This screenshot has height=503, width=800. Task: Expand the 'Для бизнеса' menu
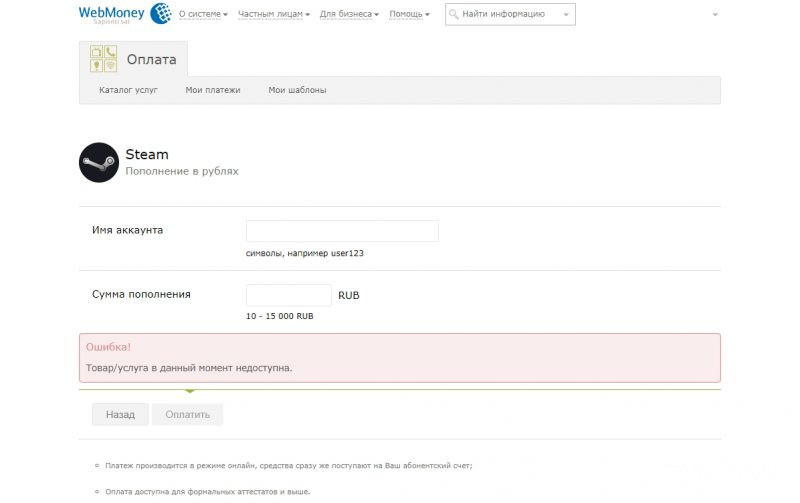(x=349, y=14)
